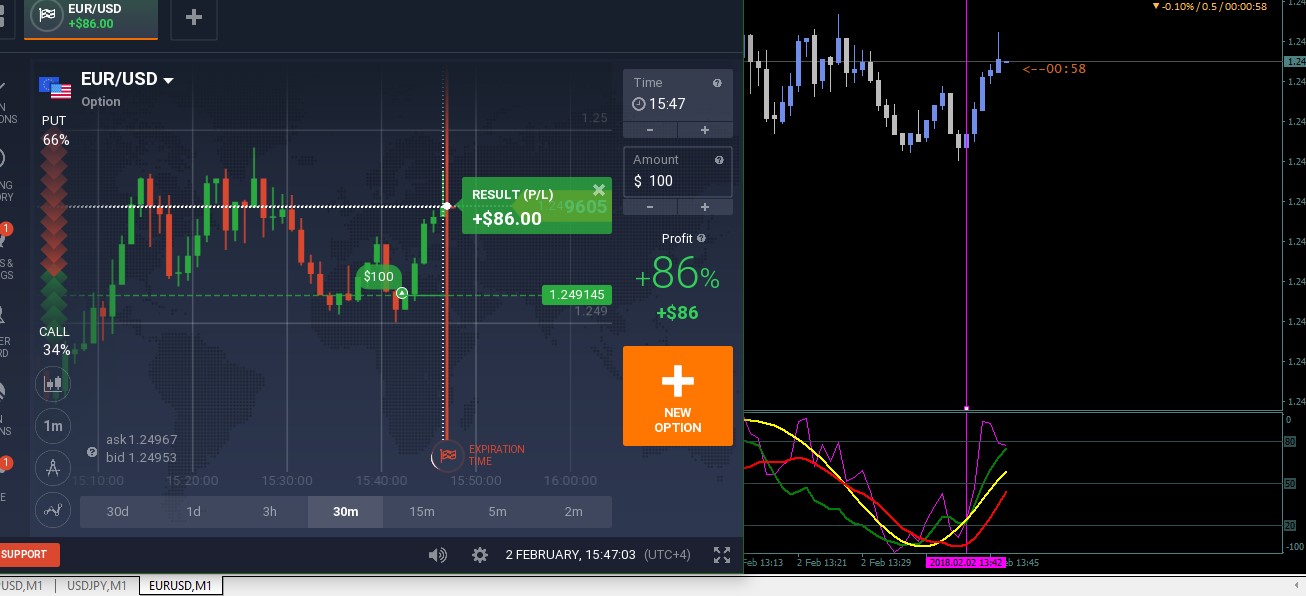Click the +$86 profit amount
The image size is (1306, 596).
click(677, 313)
